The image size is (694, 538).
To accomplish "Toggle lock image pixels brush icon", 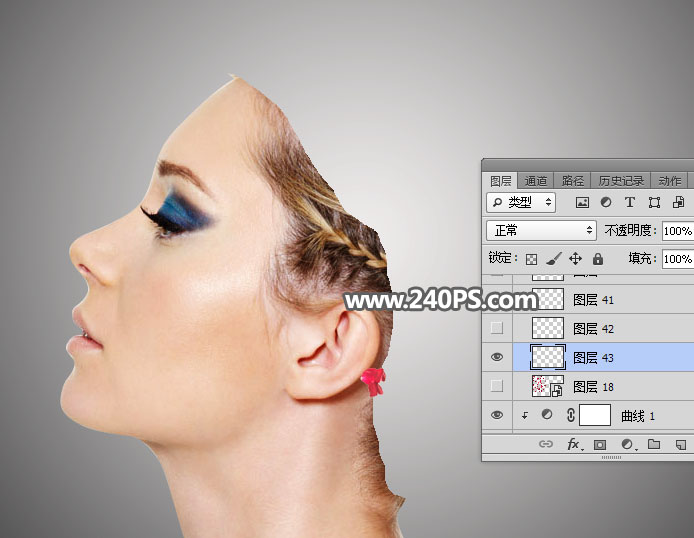I will pos(553,258).
